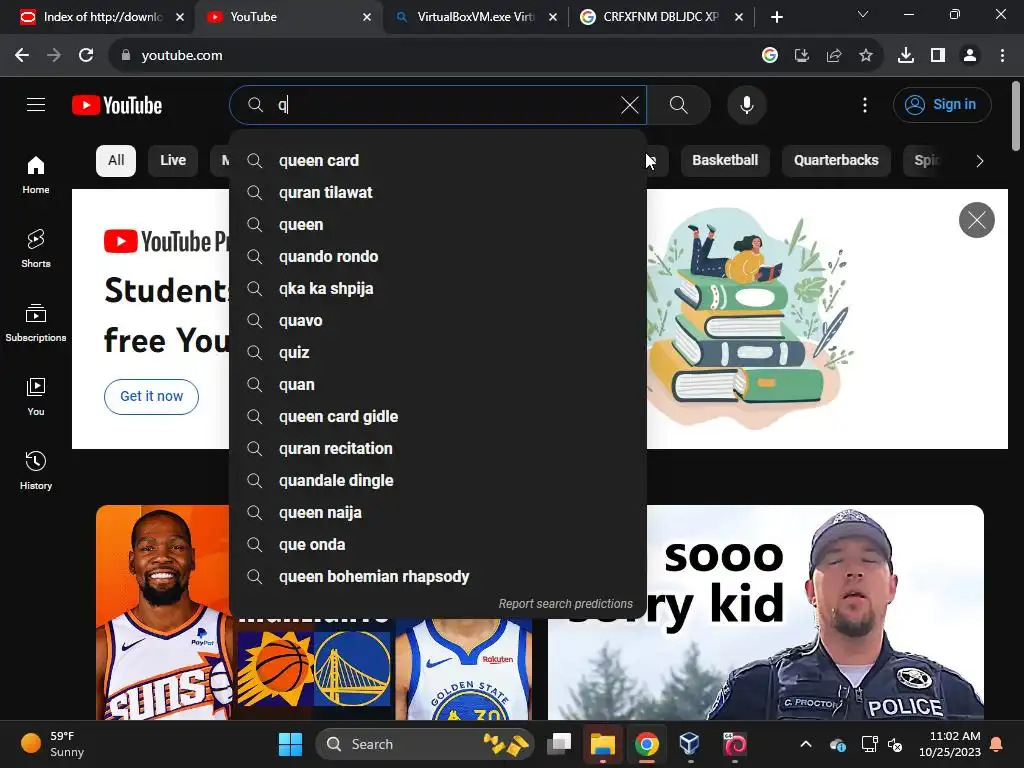Open Subscriptions from sidebar
This screenshot has height=768, width=1024.
pyautogui.click(x=36, y=323)
